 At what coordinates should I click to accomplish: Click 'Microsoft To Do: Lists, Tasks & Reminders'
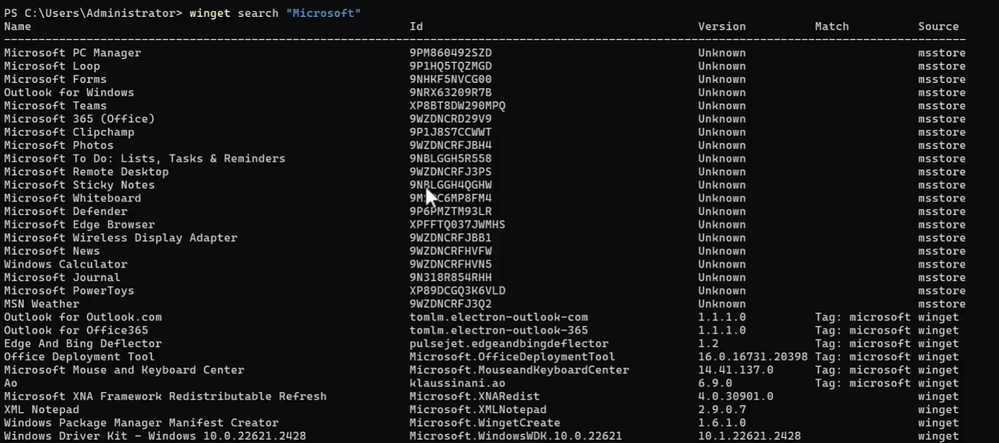[145, 159]
